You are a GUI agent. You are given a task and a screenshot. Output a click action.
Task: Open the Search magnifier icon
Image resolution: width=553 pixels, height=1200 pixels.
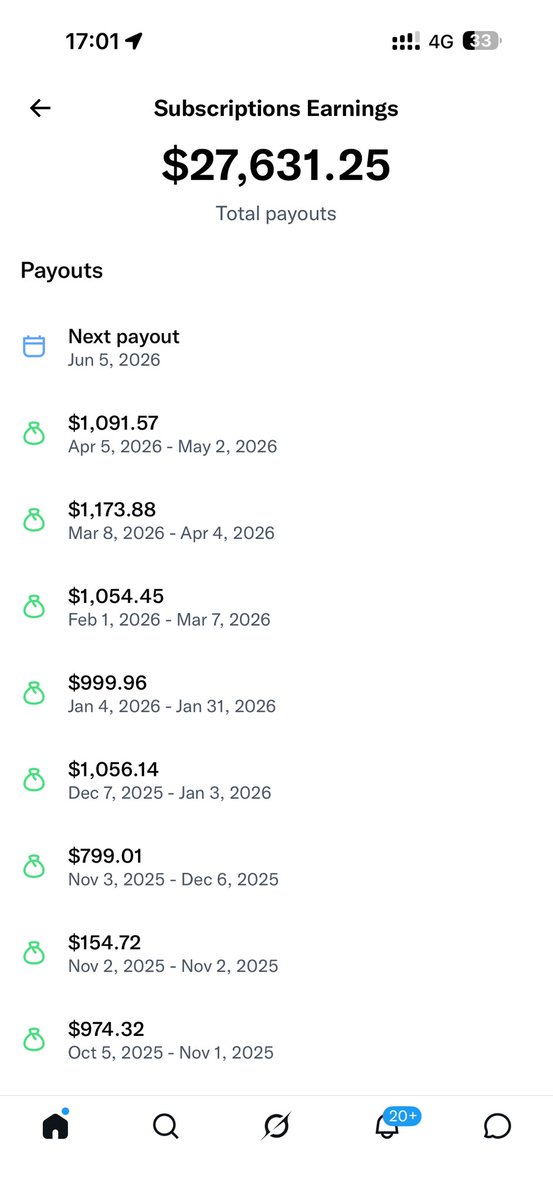166,1127
